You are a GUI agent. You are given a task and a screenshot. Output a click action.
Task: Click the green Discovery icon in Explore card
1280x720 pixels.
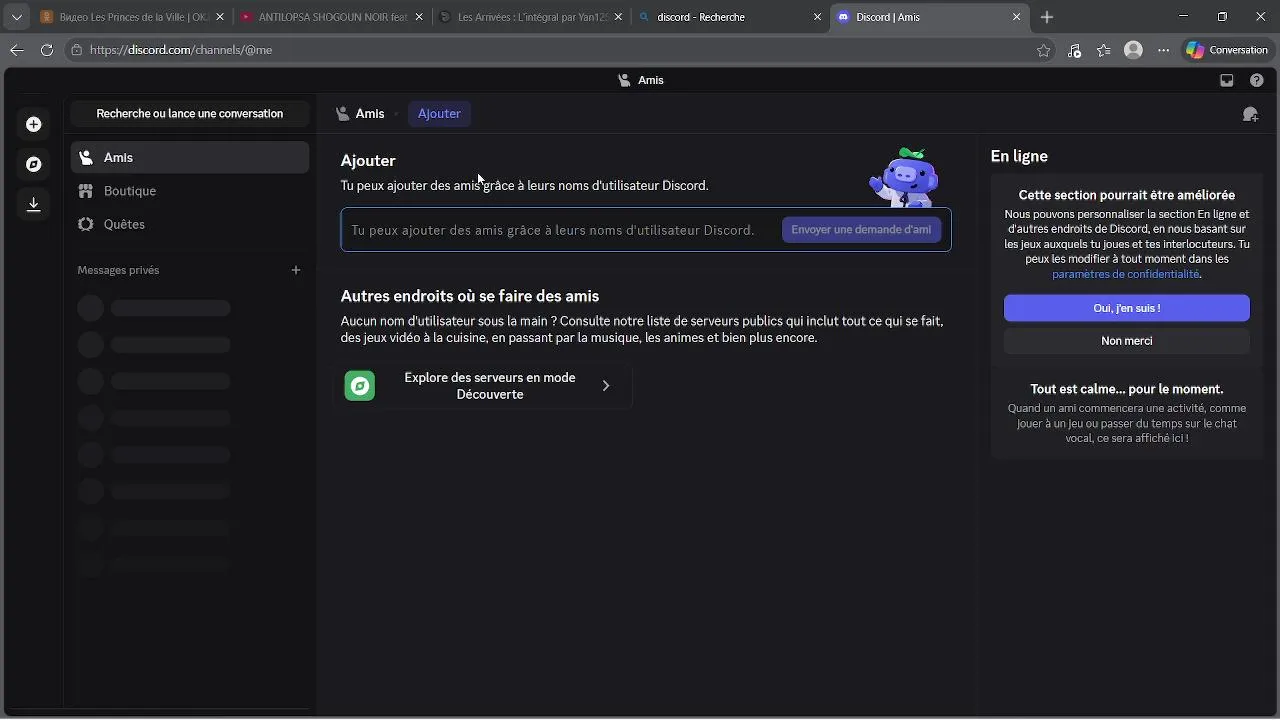tap(360, 386)
